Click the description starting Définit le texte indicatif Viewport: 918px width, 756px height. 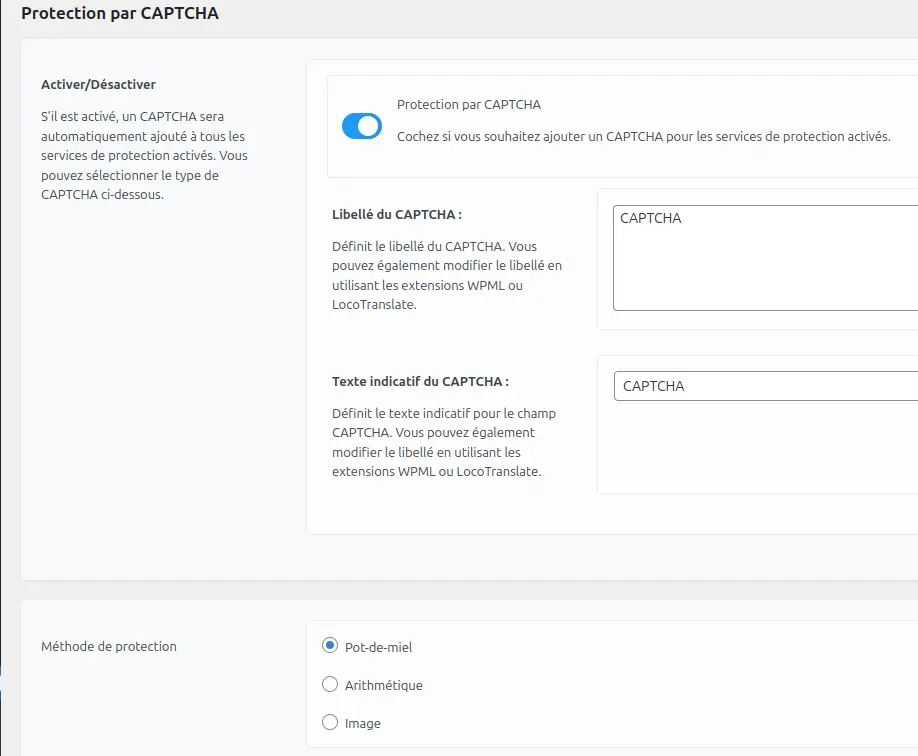[x=444, y=442]
